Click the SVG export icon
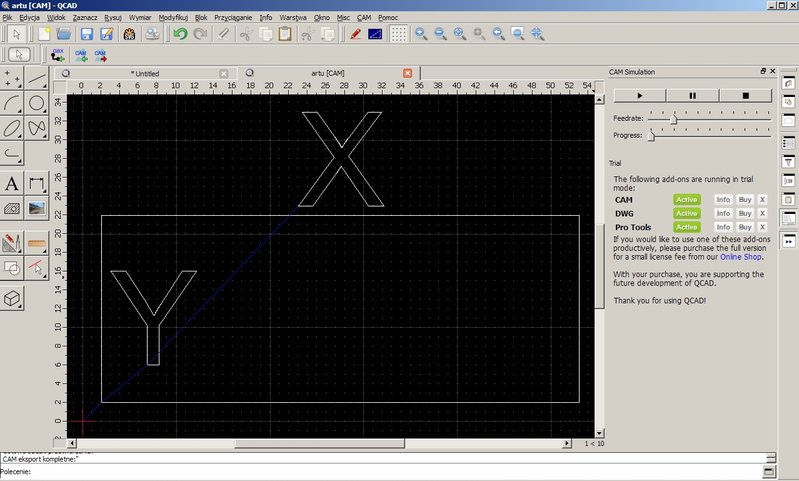Viewport: 799px width, 481px height. 129,34
